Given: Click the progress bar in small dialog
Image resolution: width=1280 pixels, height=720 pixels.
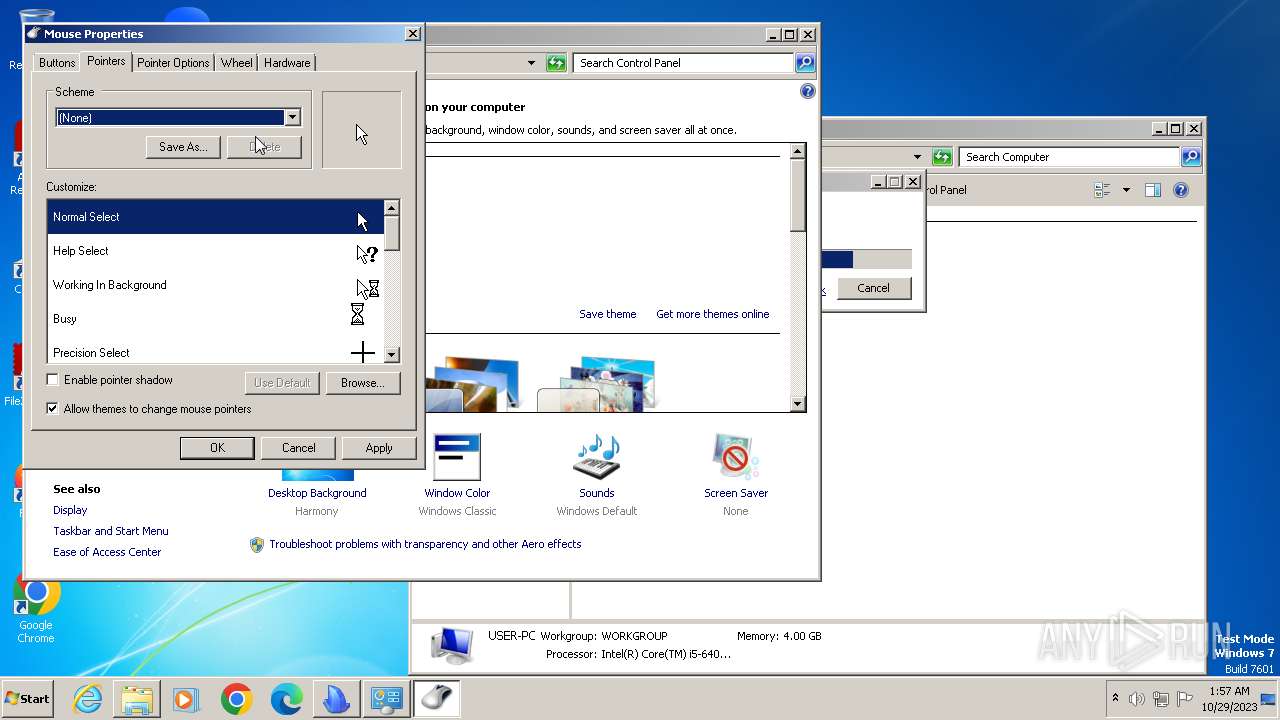Looking at the screenshot, I should click(x=866, y=259).
